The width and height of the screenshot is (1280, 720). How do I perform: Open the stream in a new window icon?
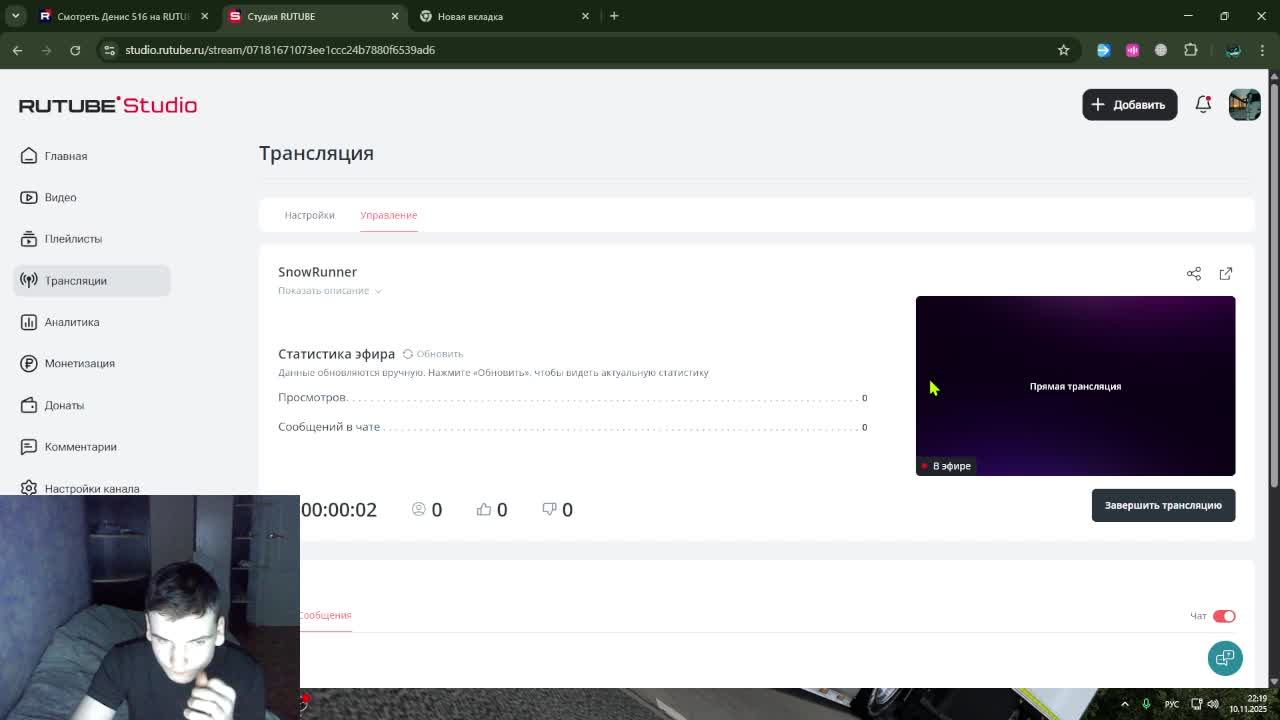[1226, 273]
